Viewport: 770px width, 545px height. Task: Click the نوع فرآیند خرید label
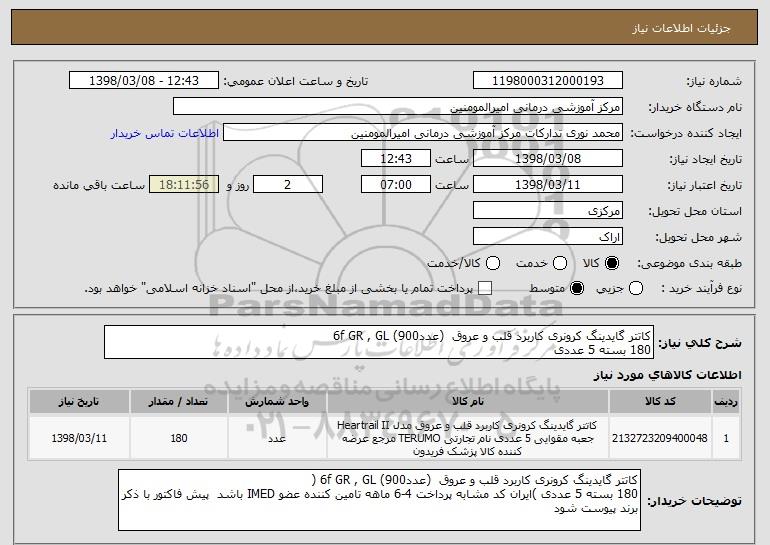[x=702, y=289]
